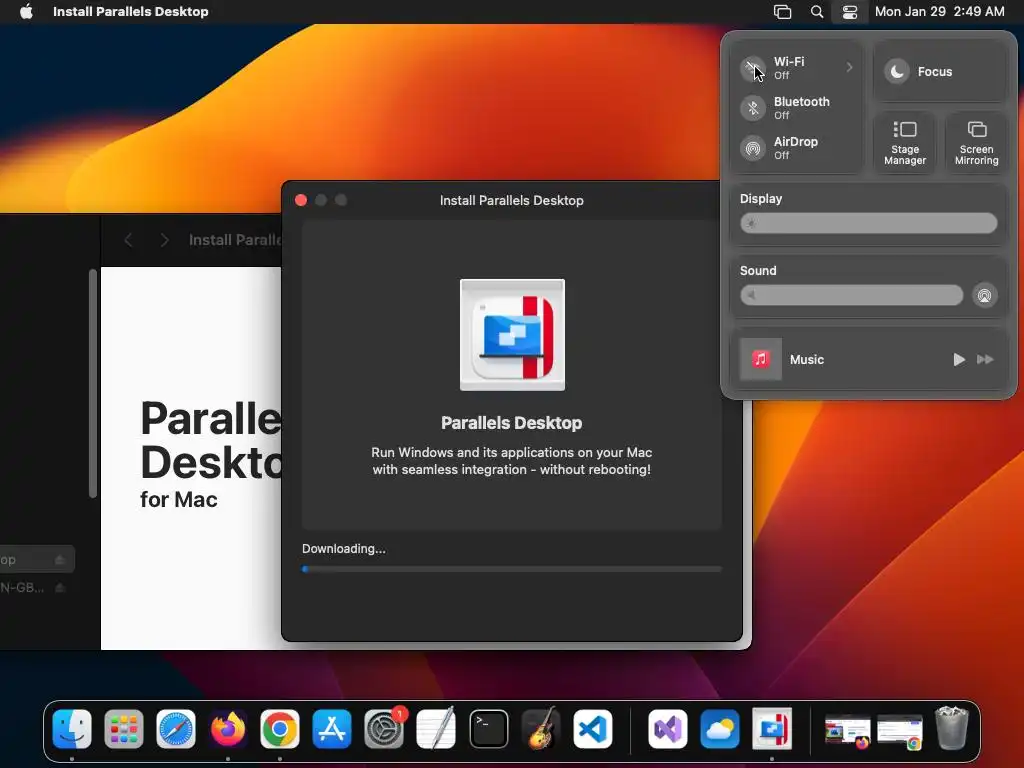
Task: Open AirPlay audio output icon next to Sound
Action: coord(984,295)
